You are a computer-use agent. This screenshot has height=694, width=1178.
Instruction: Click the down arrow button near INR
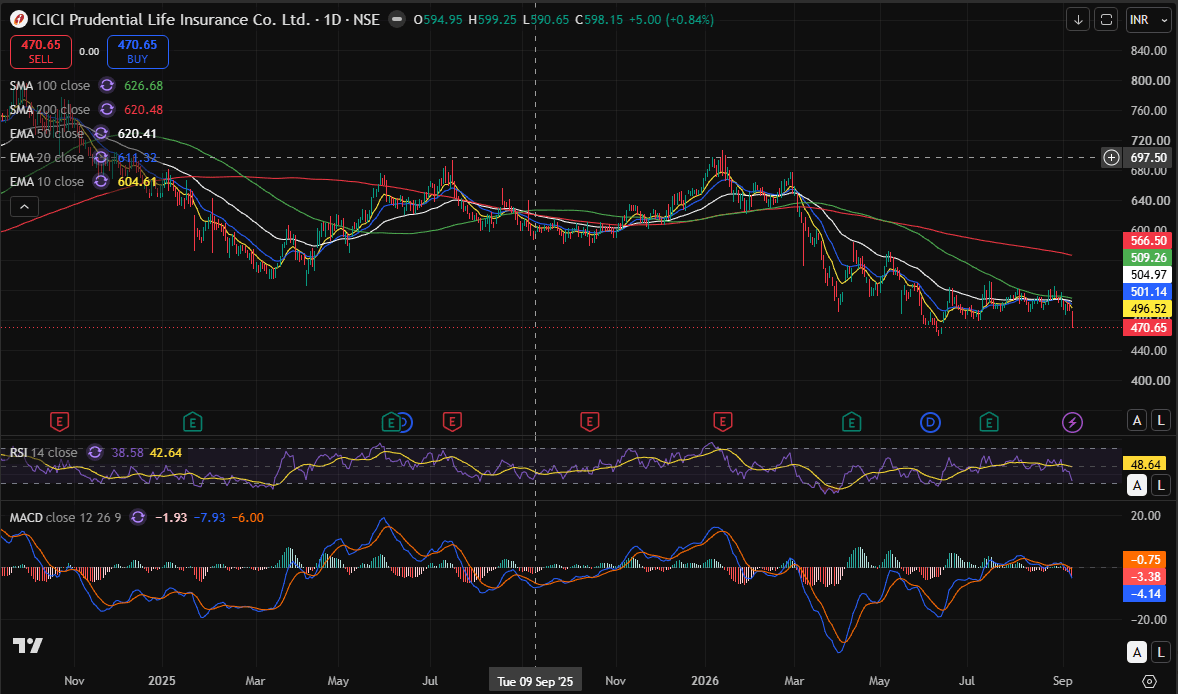[x=1078, y=20]
